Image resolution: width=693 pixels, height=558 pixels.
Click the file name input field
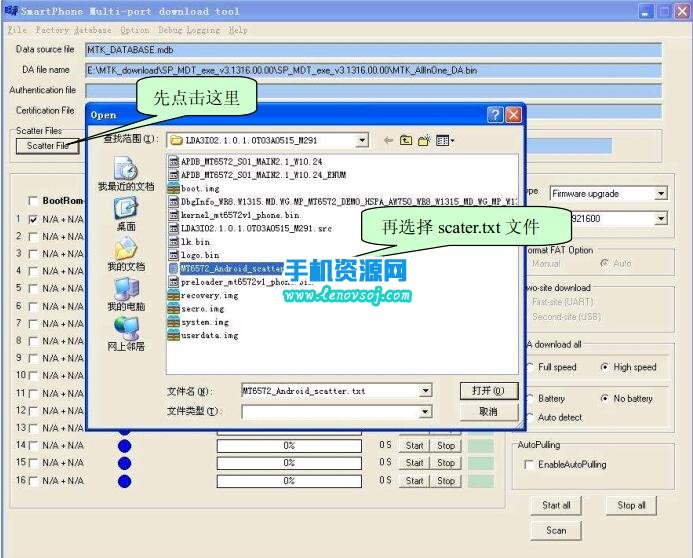point(330,391)
